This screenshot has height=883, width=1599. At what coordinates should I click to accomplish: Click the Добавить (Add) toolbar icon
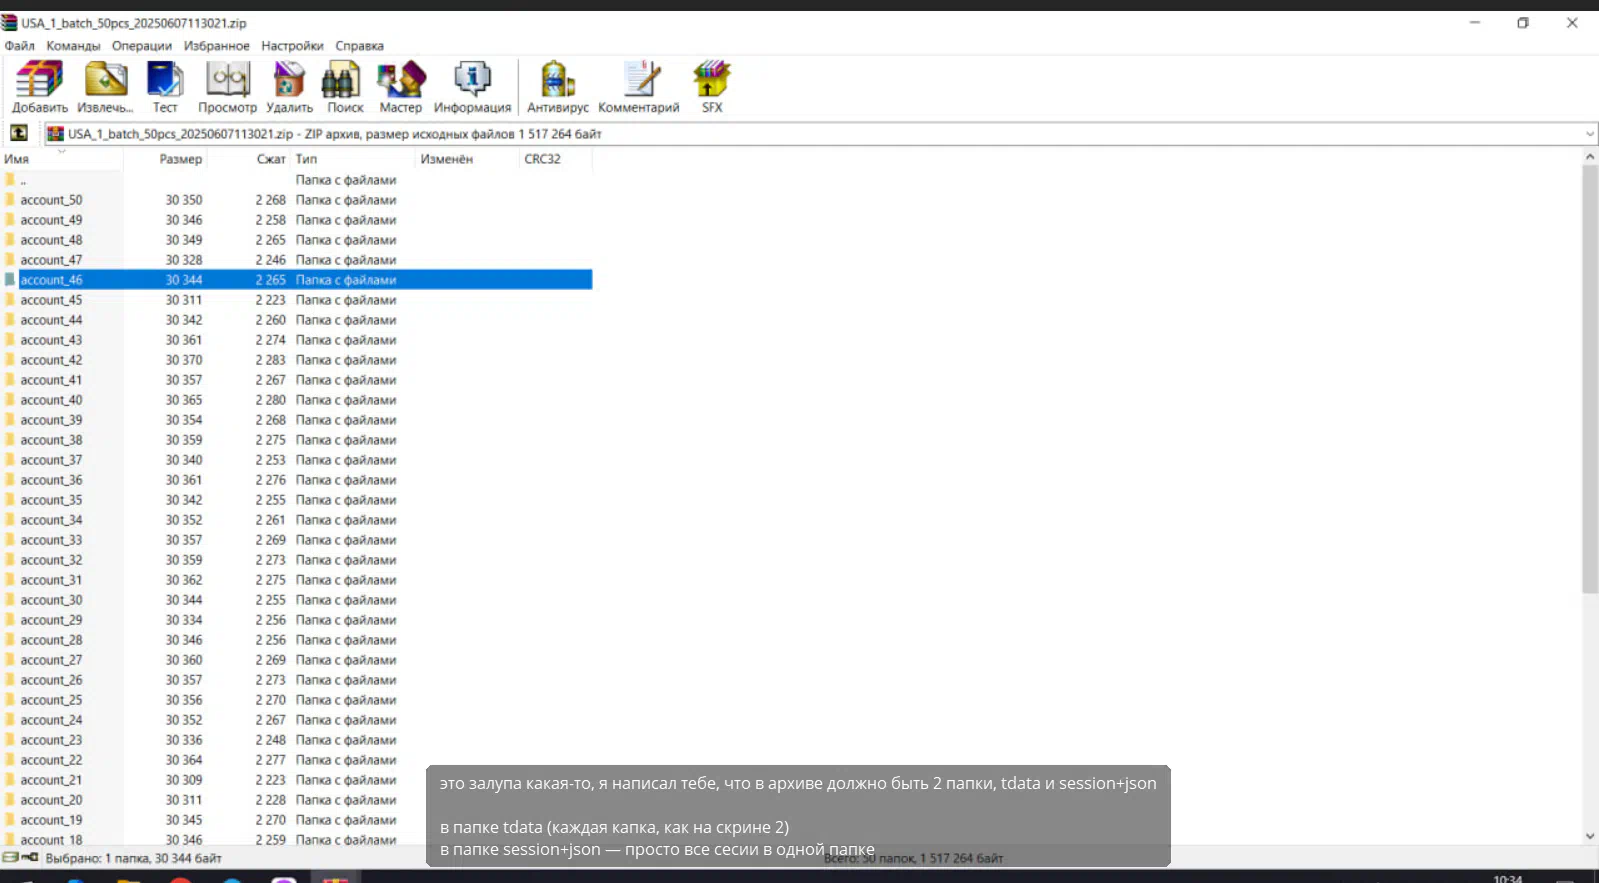(40, 86)
